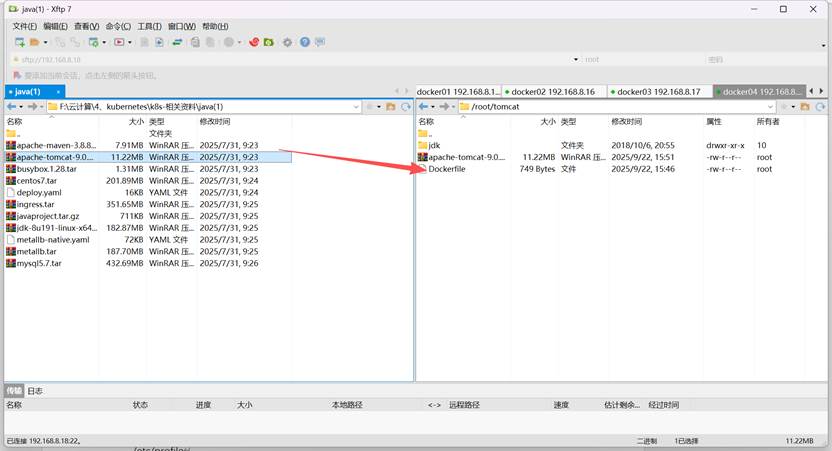Click the local pane Back arrow
The width and height of the screenshot is (832, 451).
tap(11, 107)
